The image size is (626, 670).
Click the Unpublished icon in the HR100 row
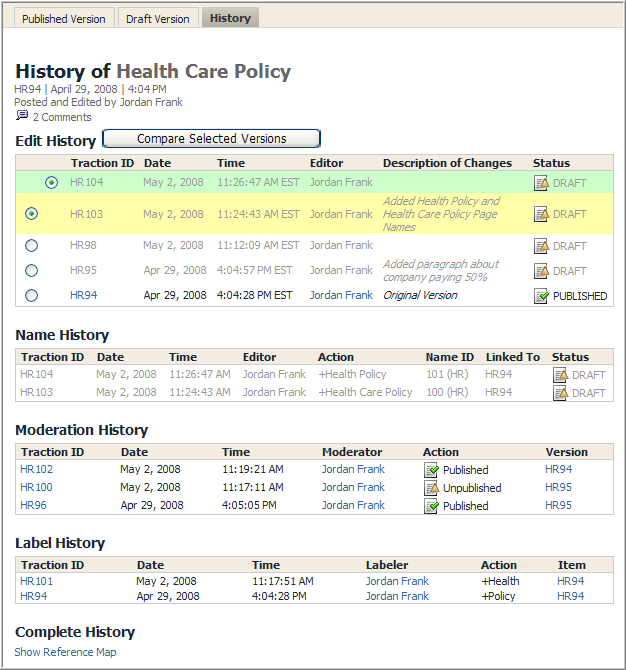(431, 488)
